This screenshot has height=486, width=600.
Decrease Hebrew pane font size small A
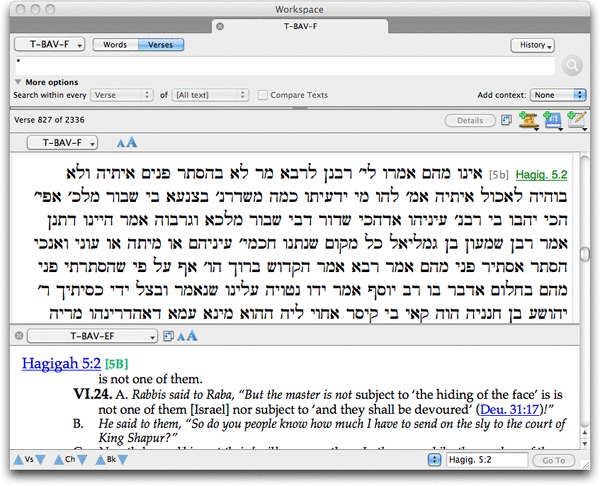(x=121, y=144)
